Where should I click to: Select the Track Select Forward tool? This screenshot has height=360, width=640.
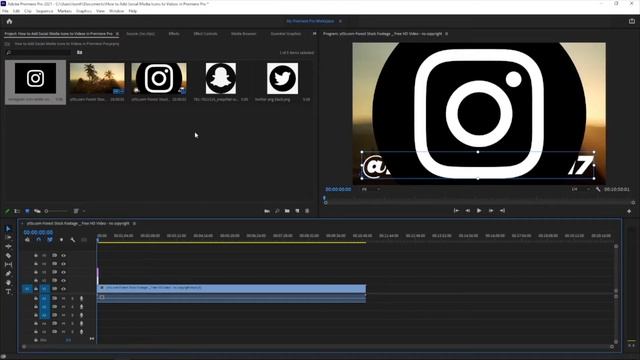(x=8, y=237)
